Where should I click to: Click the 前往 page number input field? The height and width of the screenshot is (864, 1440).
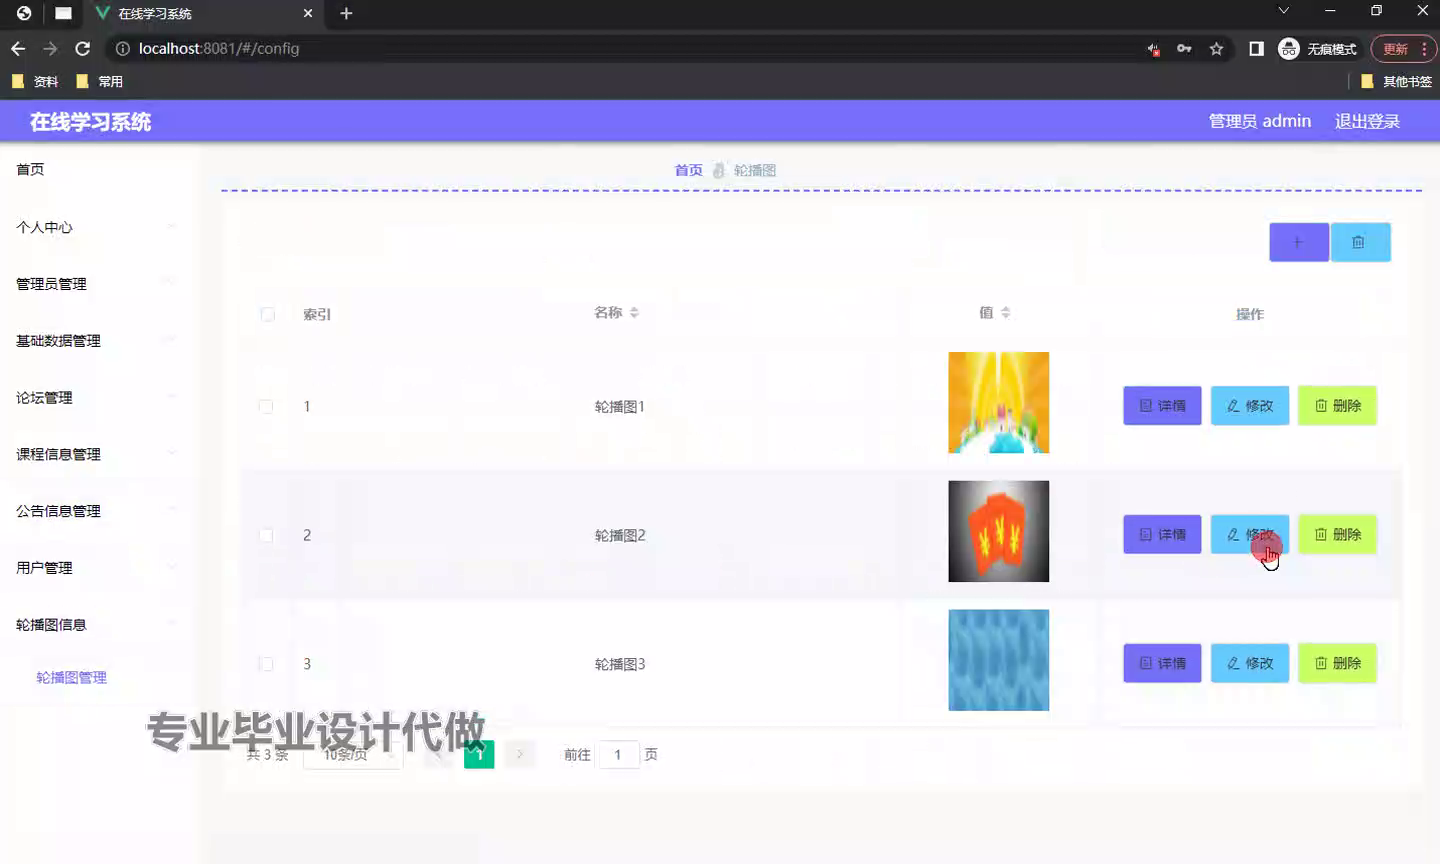click(x=618, y=754)
